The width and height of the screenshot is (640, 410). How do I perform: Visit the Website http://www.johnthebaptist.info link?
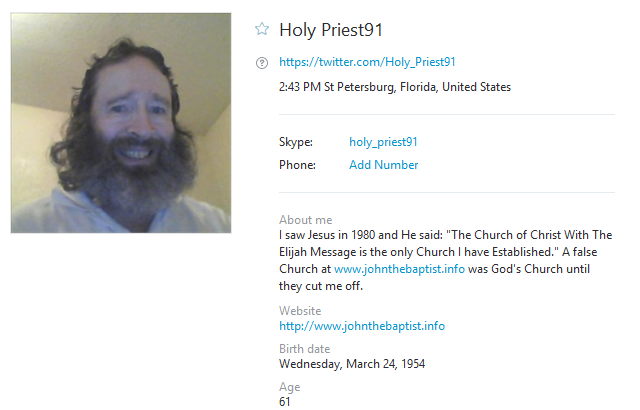point(361,326)
